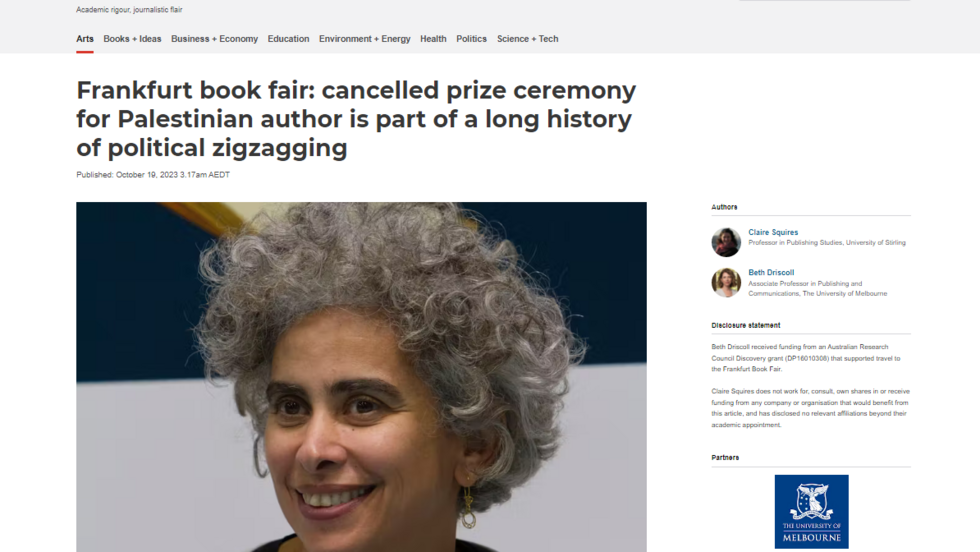Image resolution: width=980 pixels, height=552 pixels.
Task: Open Beth Driscoll's author profile link
Action: coord(771,273)
